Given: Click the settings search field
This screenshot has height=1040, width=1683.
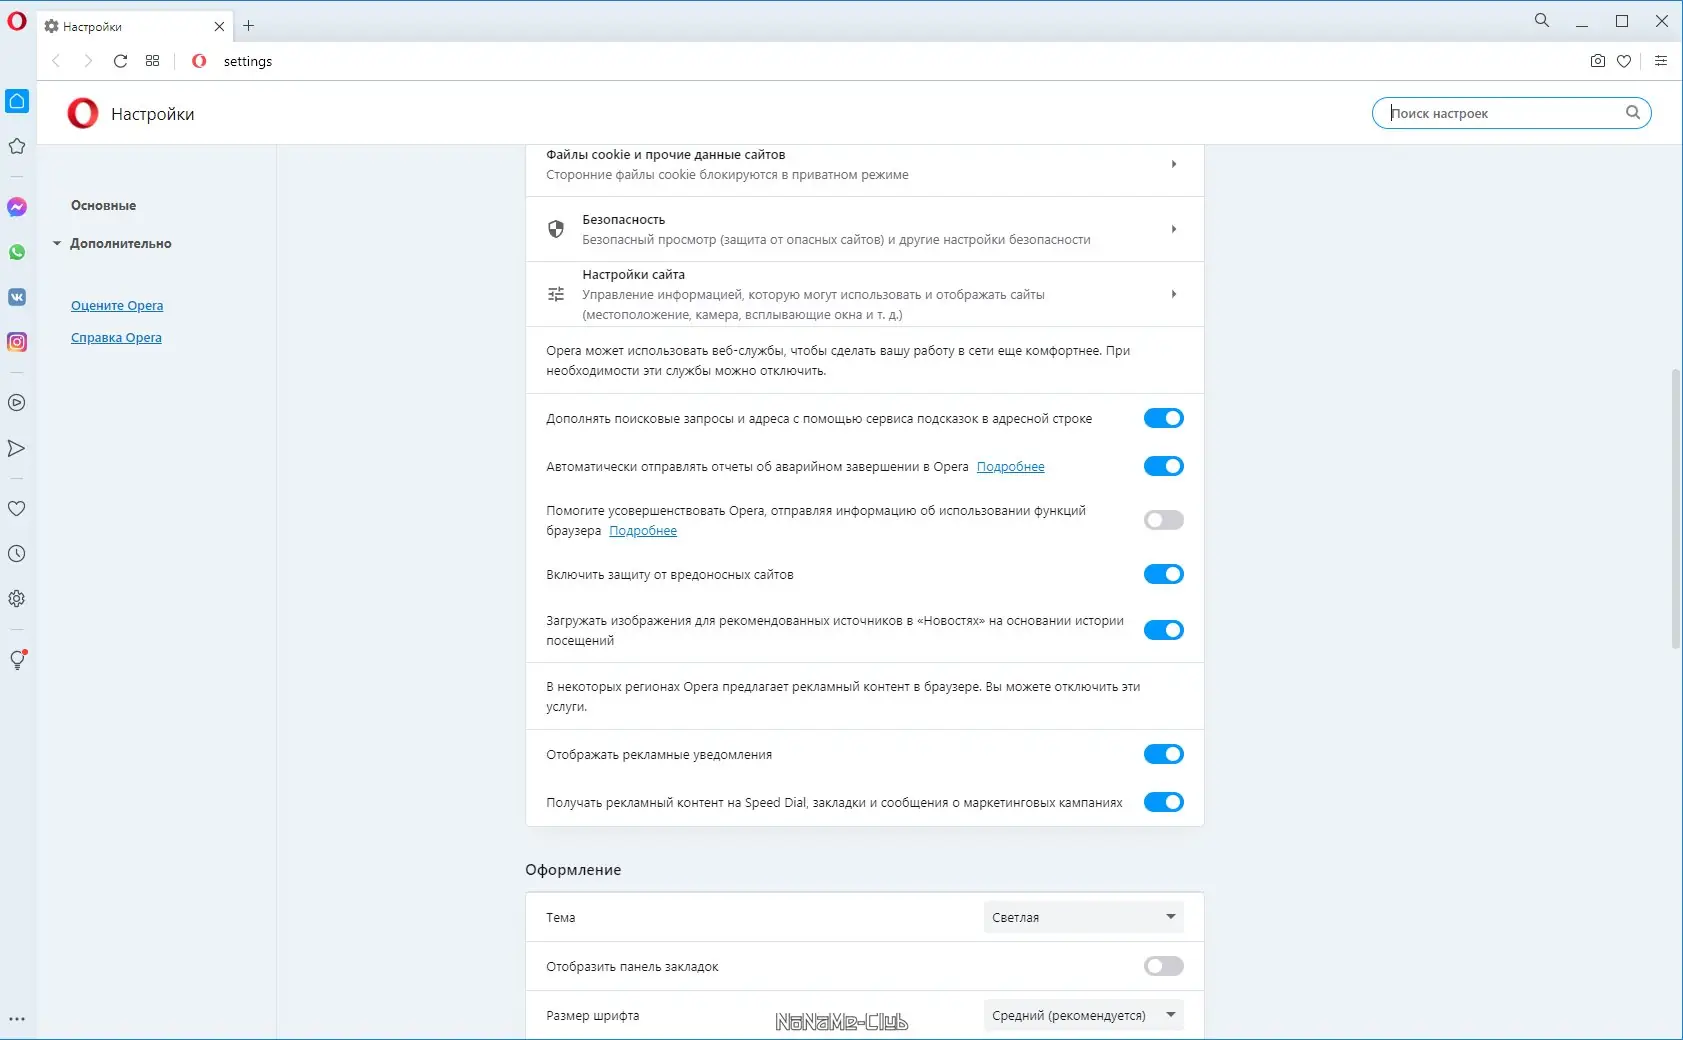Looking at the screenshot, I should [x=1511, y=113].
